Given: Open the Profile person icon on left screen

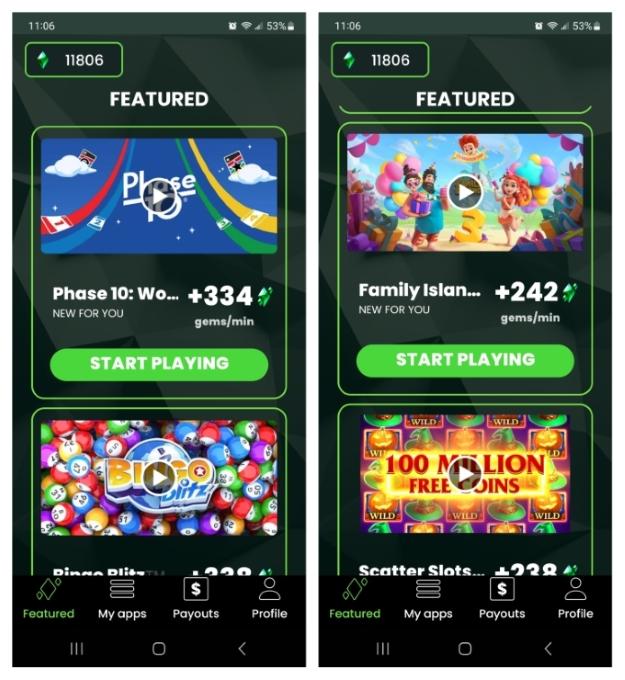Looking at the screenshot, I should 269,589.
